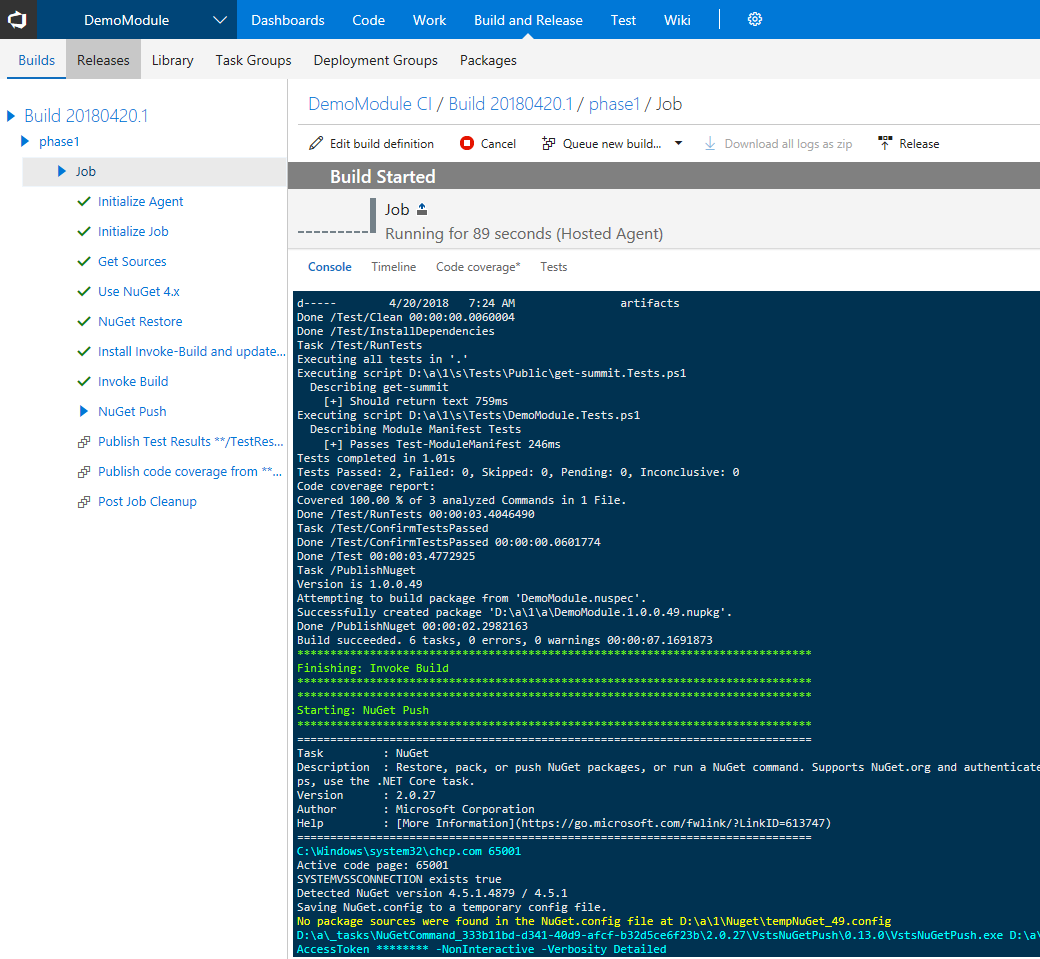Select NuGet Restore step
Image resolution: width=1040 pixels, height=959 pixels.
coord(140,321)
